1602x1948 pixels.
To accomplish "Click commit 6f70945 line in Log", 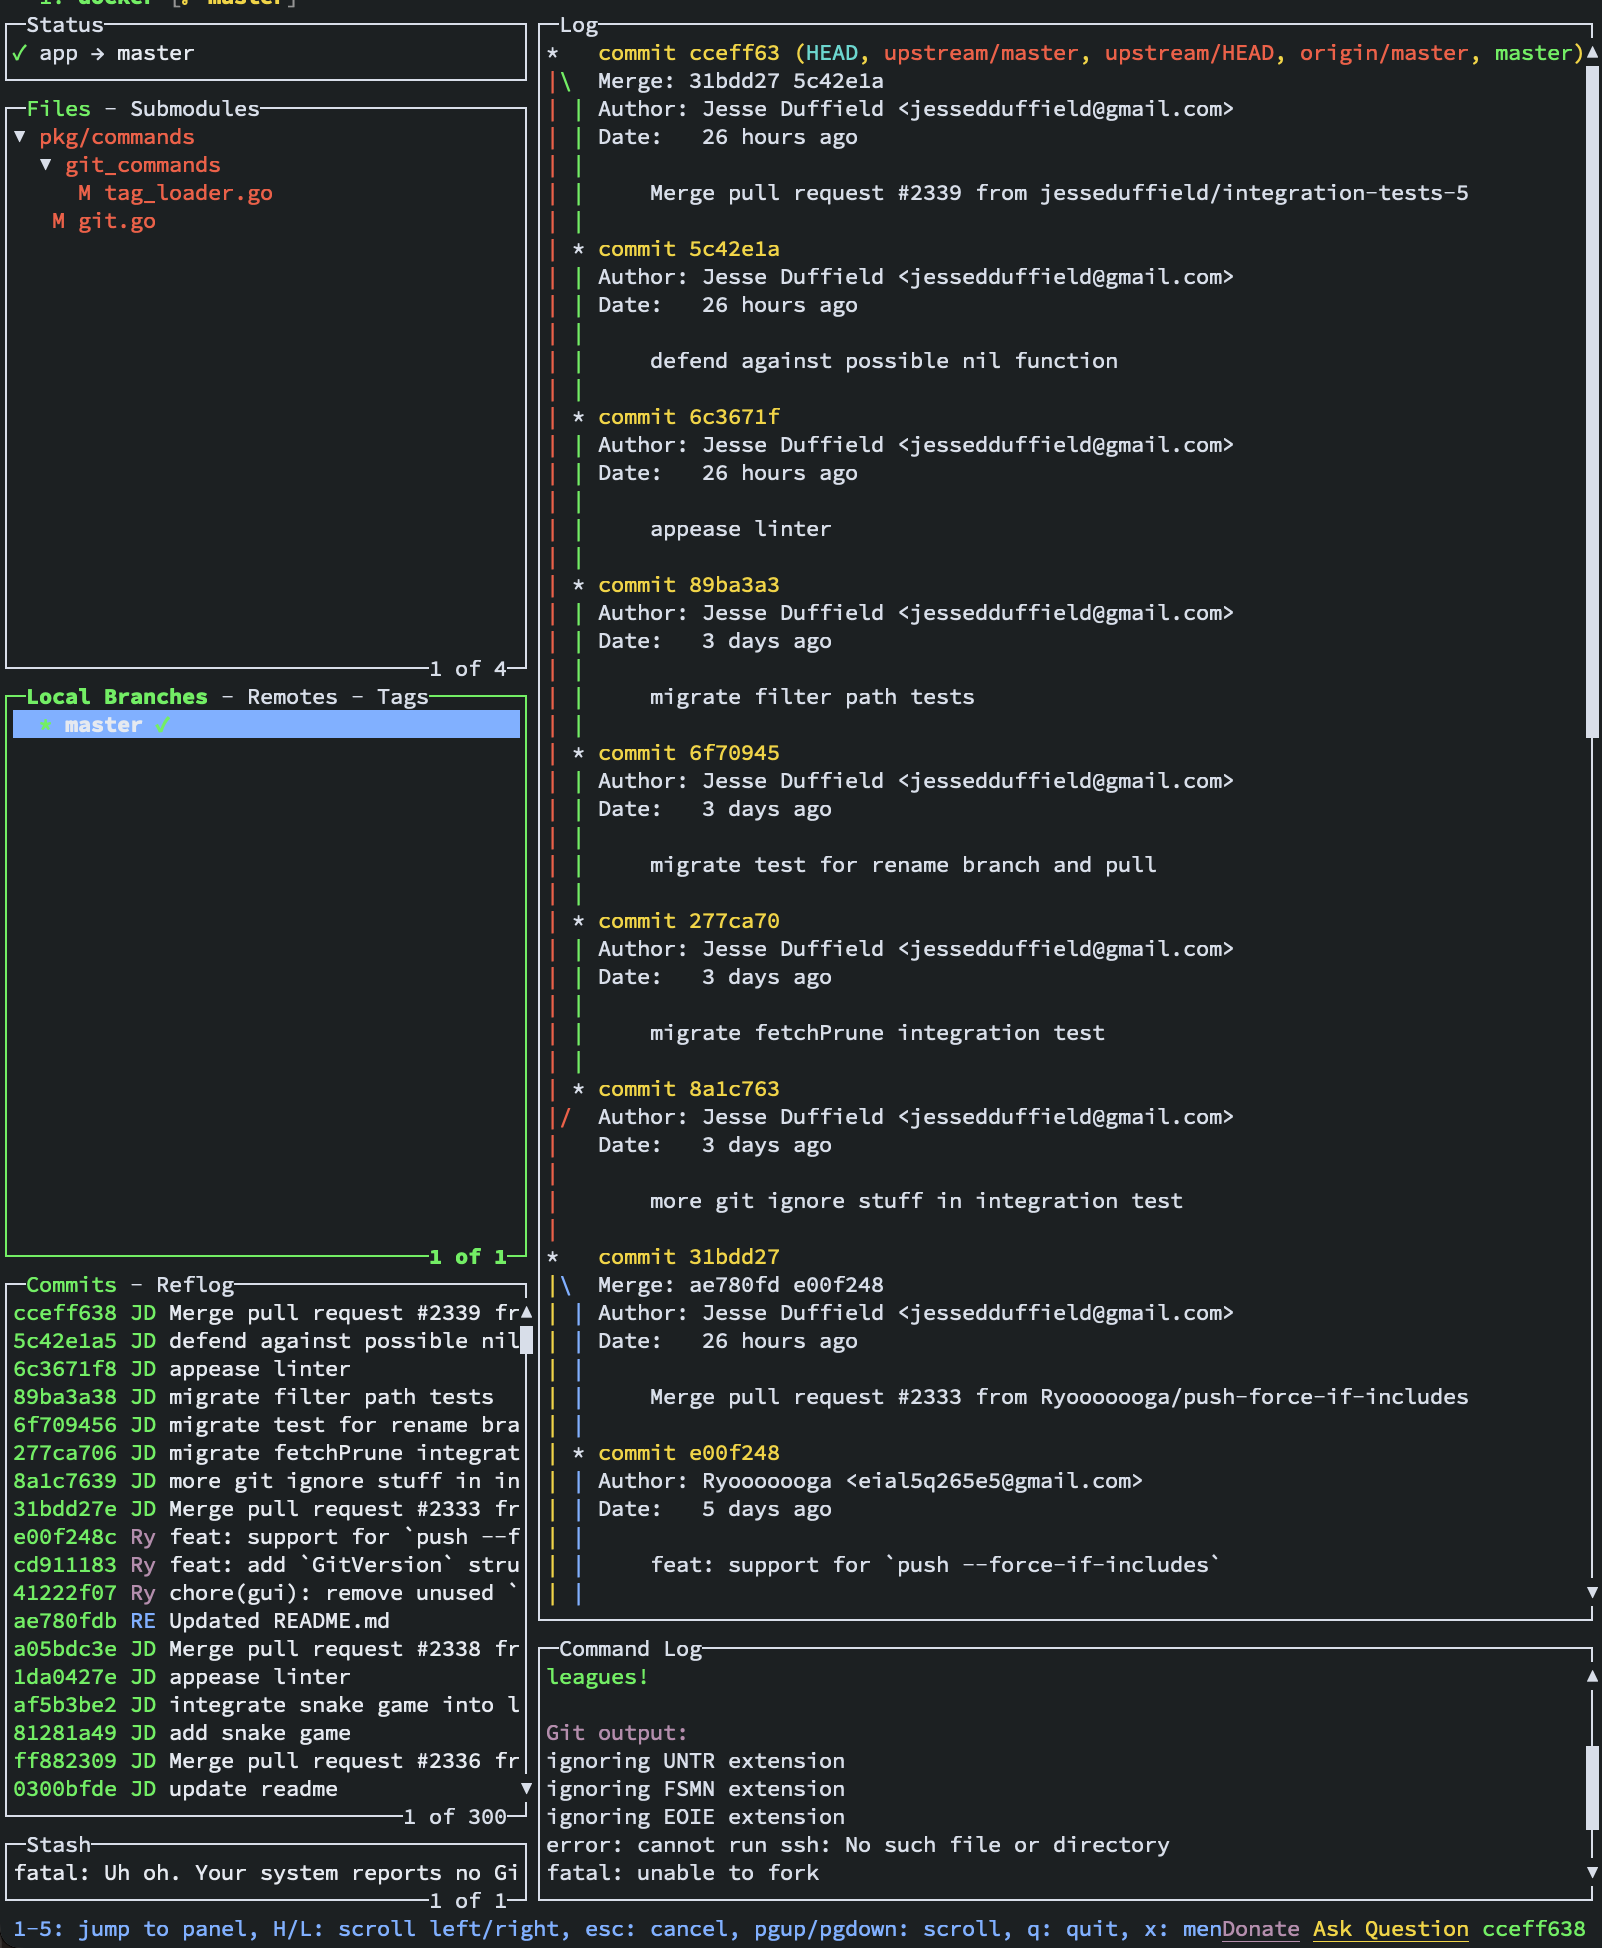I will point(689,753).
